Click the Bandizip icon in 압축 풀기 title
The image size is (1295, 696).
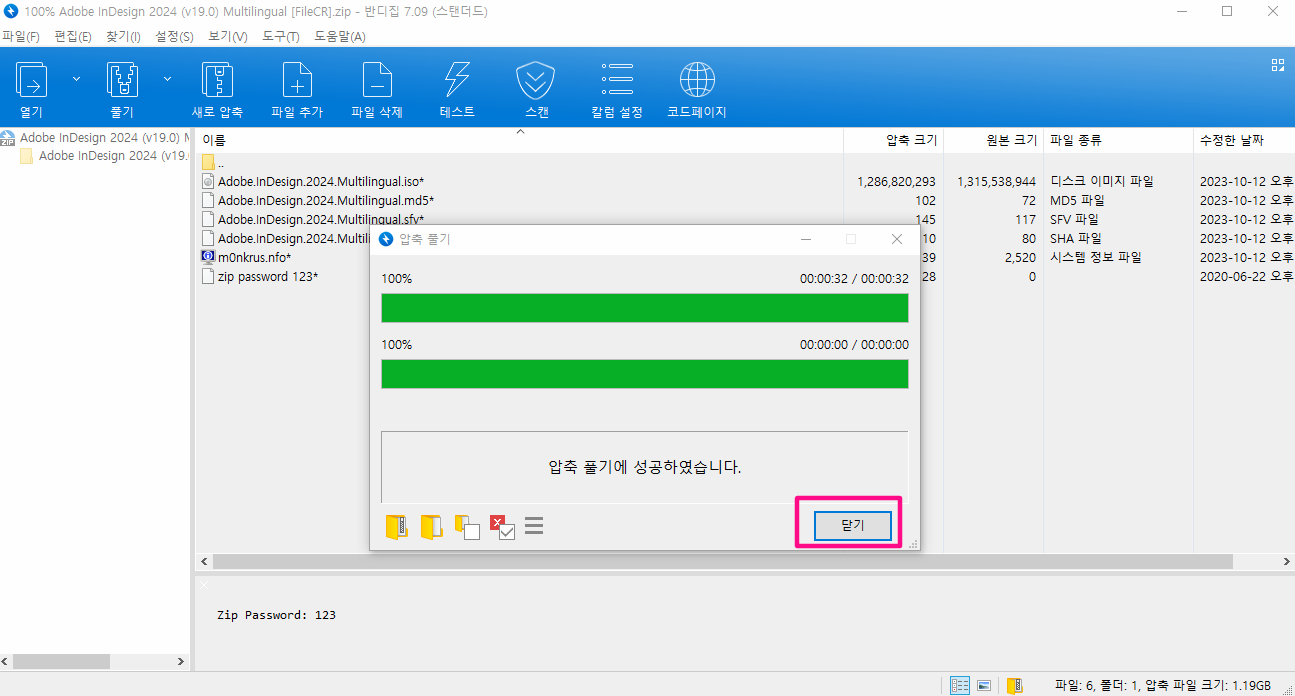[x=386, y=239]
